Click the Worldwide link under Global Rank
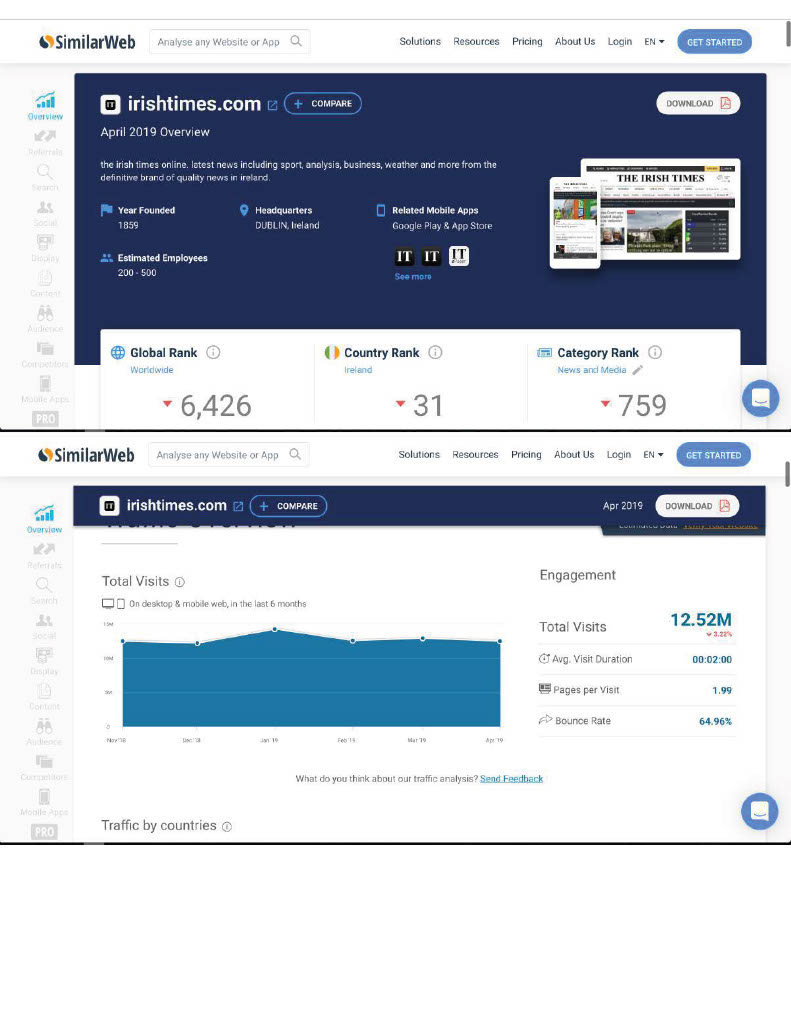Screen dimensions: 791x1024 coord(152,370)
